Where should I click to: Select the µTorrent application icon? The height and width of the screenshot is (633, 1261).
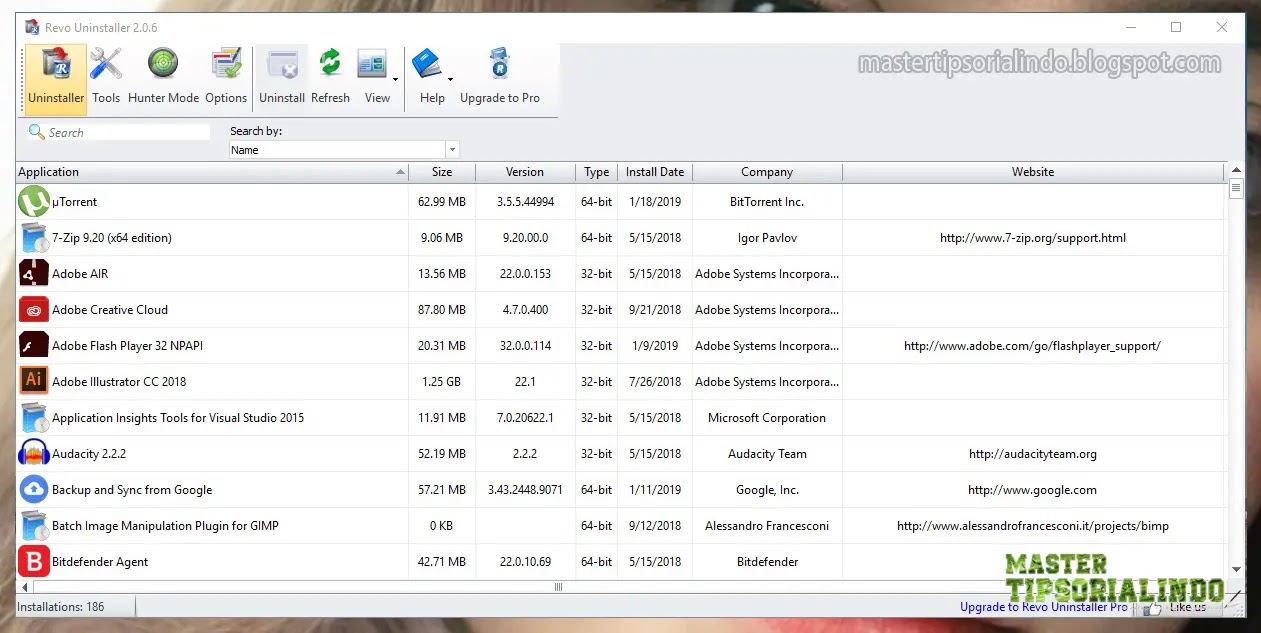click(34, 202)
